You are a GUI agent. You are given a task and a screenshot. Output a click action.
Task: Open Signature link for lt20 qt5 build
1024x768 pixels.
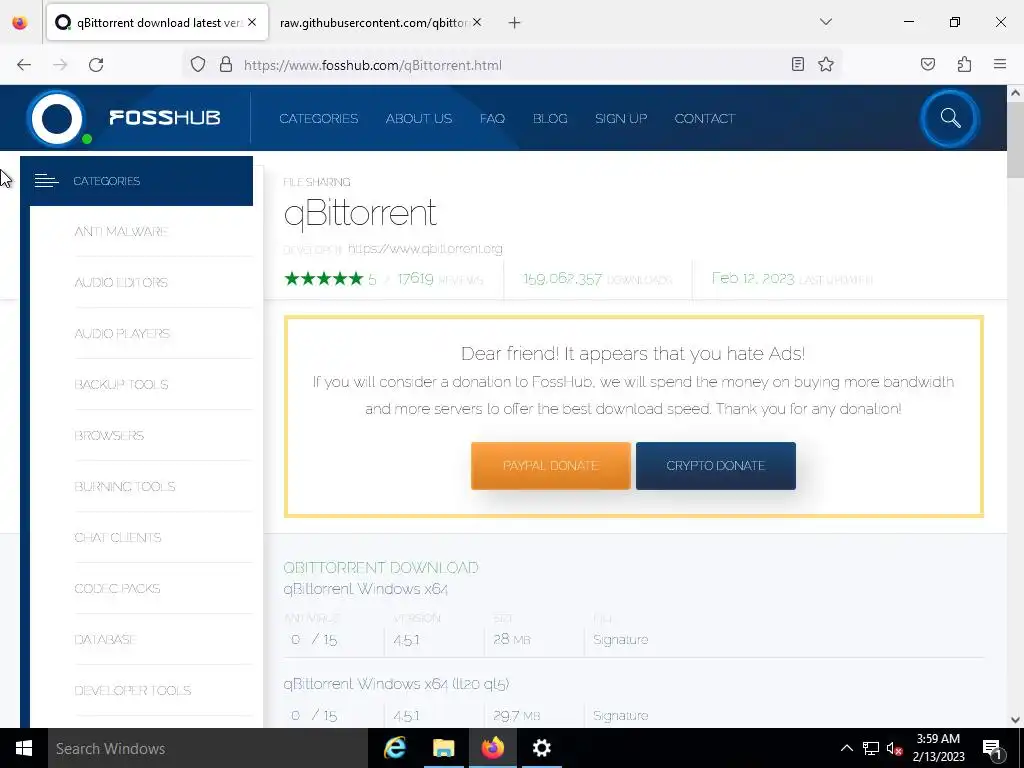point(620,716)
